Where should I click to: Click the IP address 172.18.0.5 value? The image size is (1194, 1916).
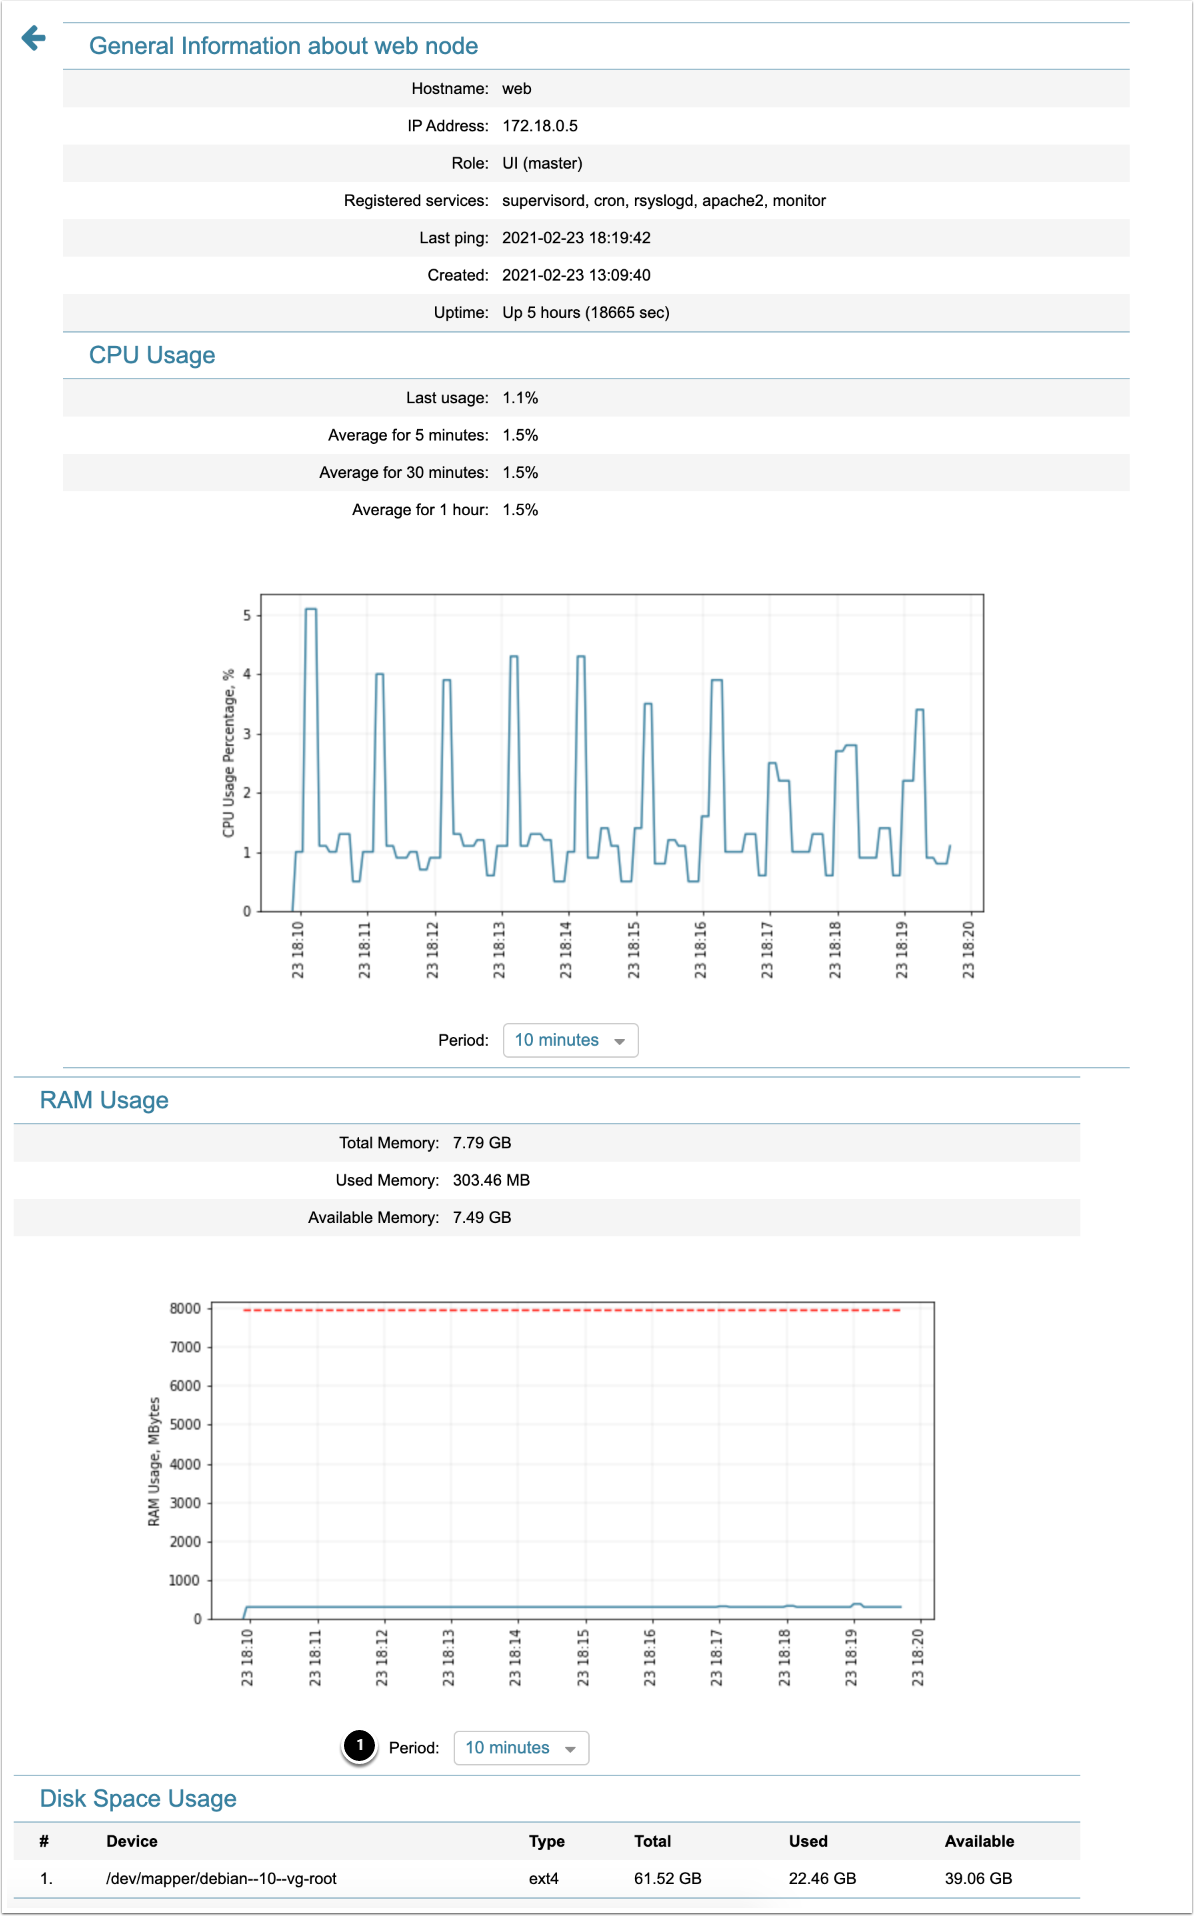(x=540, y=126)
